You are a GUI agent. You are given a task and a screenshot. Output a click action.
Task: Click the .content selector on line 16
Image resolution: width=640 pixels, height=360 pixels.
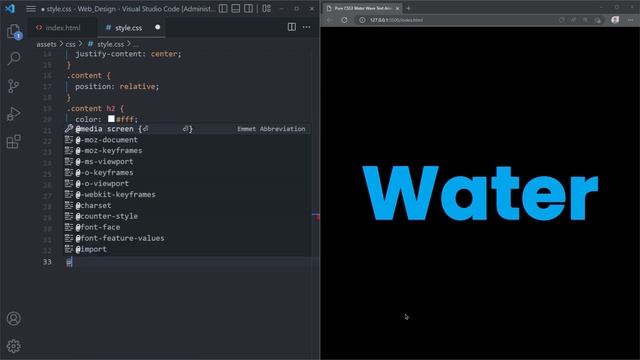tap(84, 76)
